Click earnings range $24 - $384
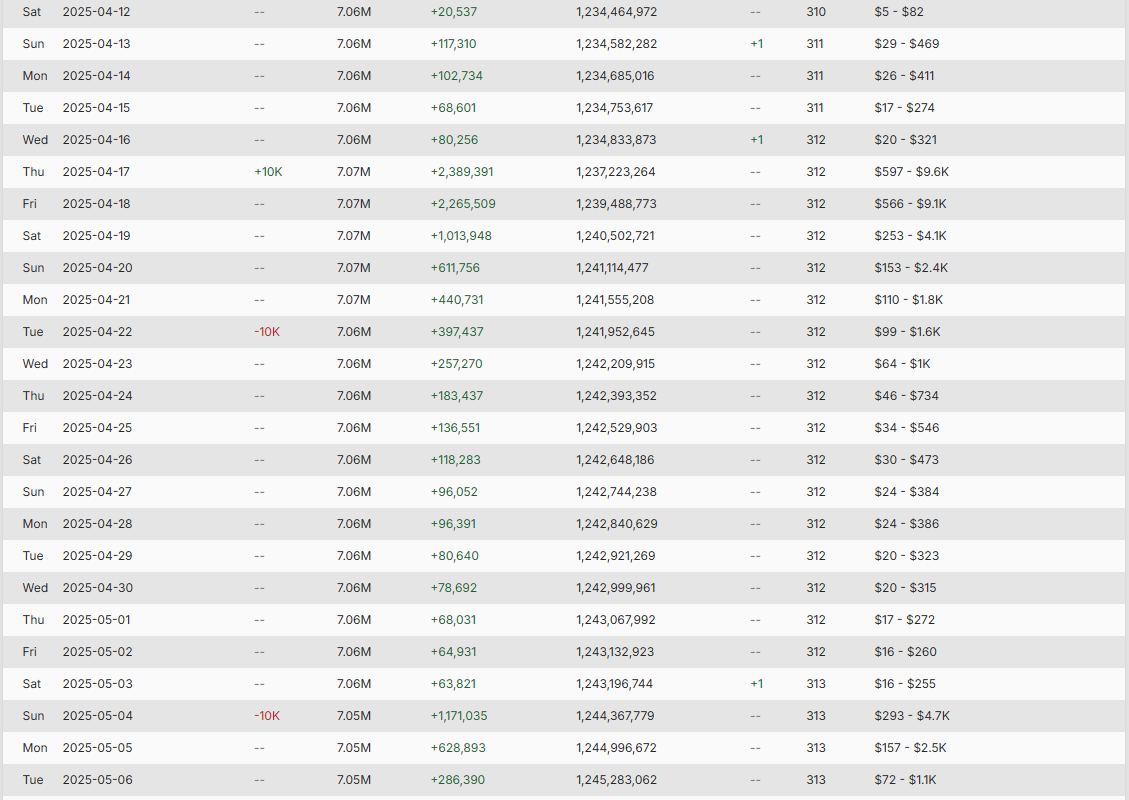Viewport: 1129px width, 800px height. 907,492
